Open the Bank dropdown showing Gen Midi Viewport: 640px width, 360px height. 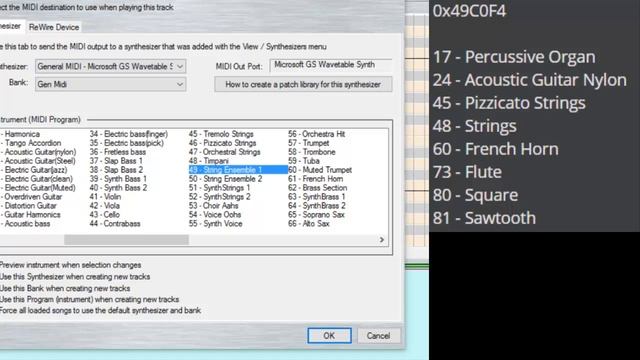111,84
